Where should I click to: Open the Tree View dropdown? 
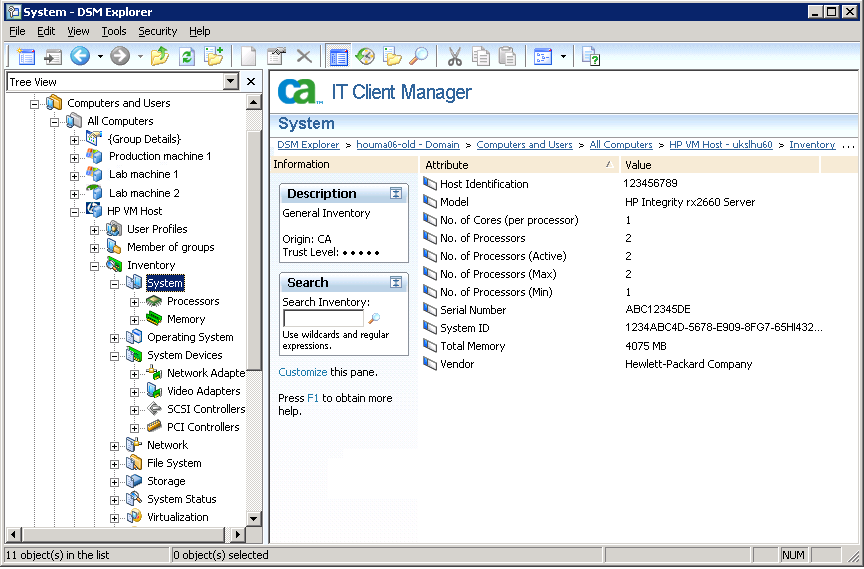[x=231, y=82]
